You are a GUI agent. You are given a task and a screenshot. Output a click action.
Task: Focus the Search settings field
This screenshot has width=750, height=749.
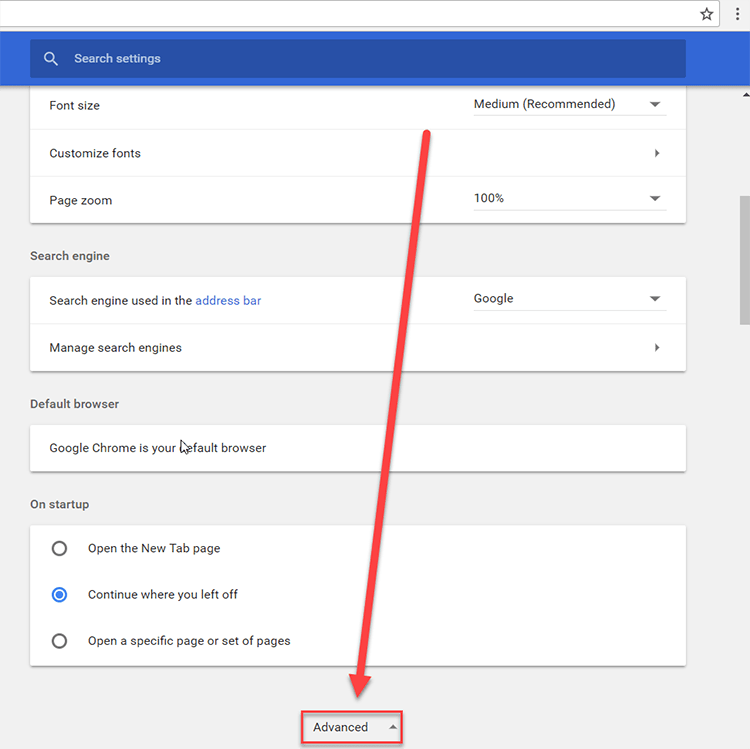pyautogui.click(x=358, y=59)
